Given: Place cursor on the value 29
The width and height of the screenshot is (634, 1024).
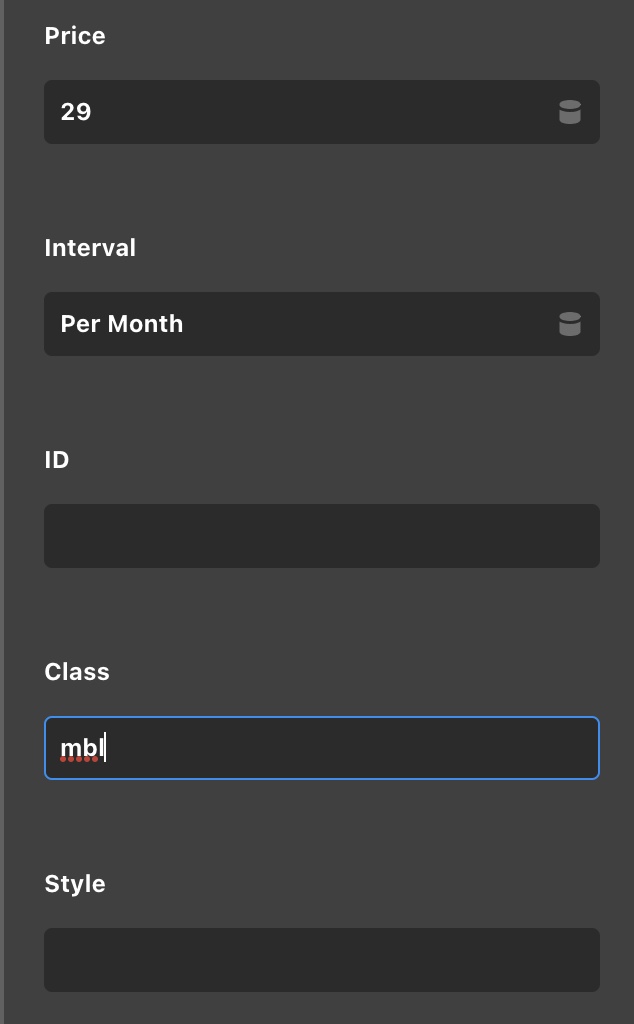Looking at the screenshot, I should point(76,112).
